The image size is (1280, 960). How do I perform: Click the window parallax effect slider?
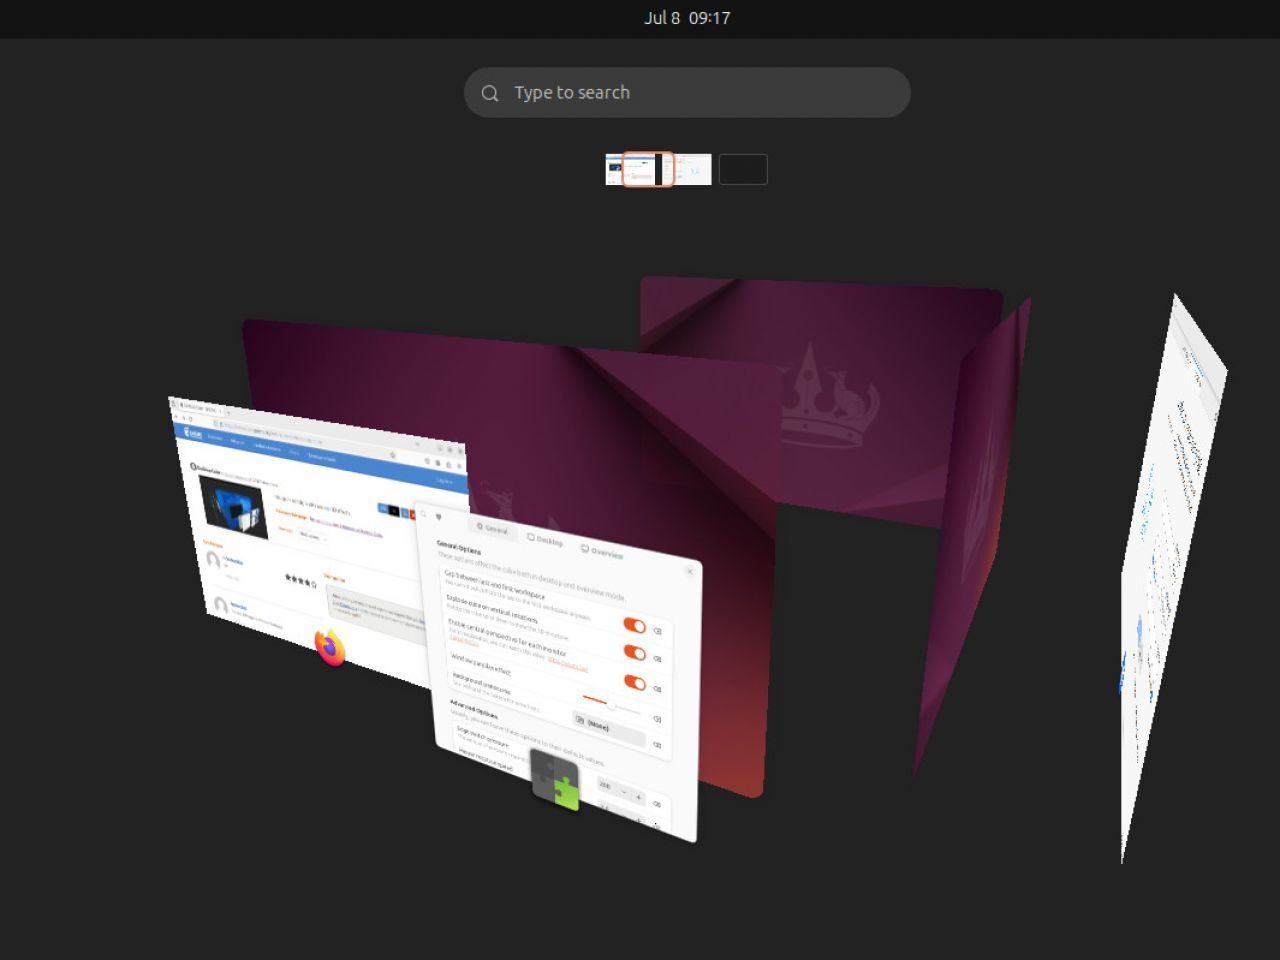(x=610, y=704)
